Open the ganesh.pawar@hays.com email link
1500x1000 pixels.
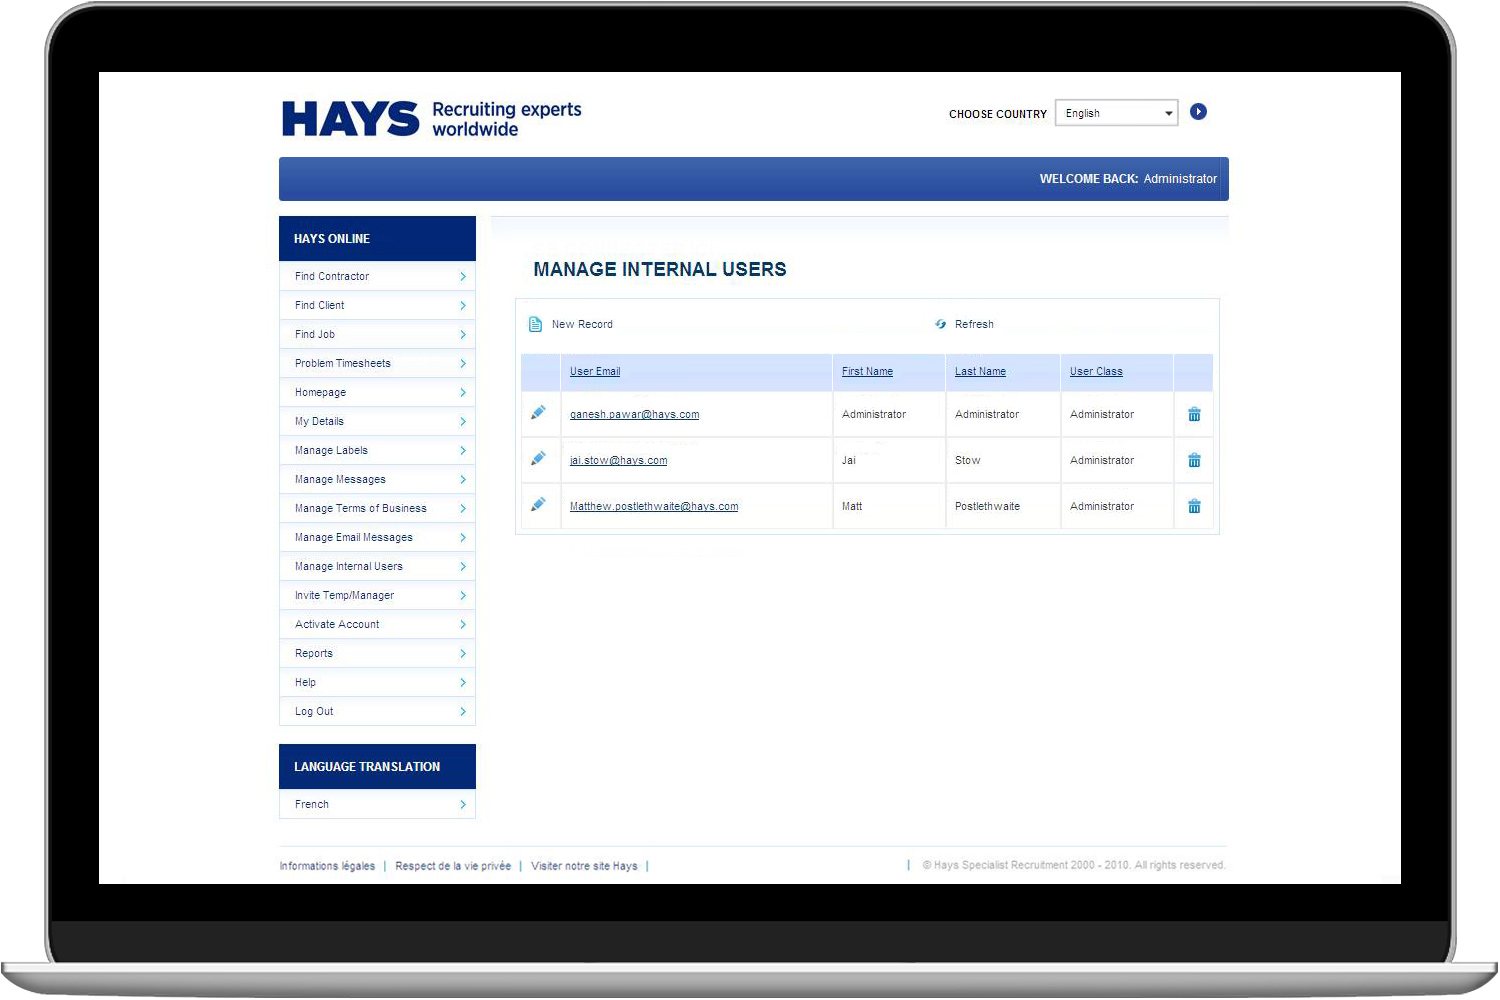click(x=634, y=414)
